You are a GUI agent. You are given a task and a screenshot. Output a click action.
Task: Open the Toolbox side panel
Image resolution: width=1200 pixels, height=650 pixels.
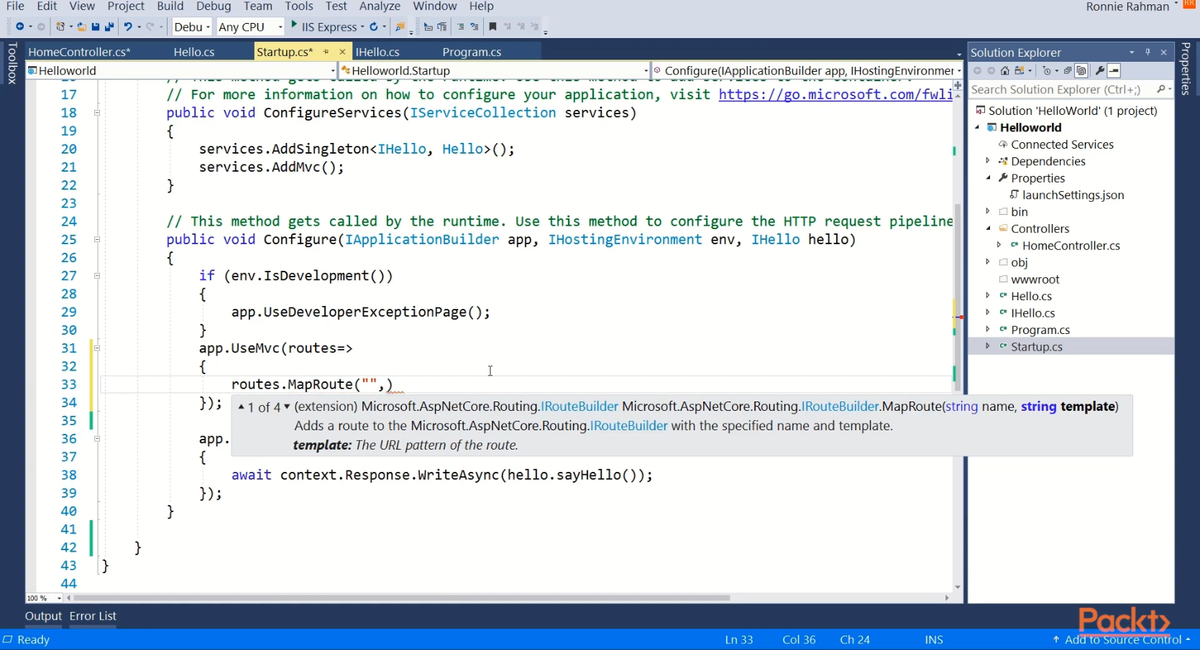(12, 62)
